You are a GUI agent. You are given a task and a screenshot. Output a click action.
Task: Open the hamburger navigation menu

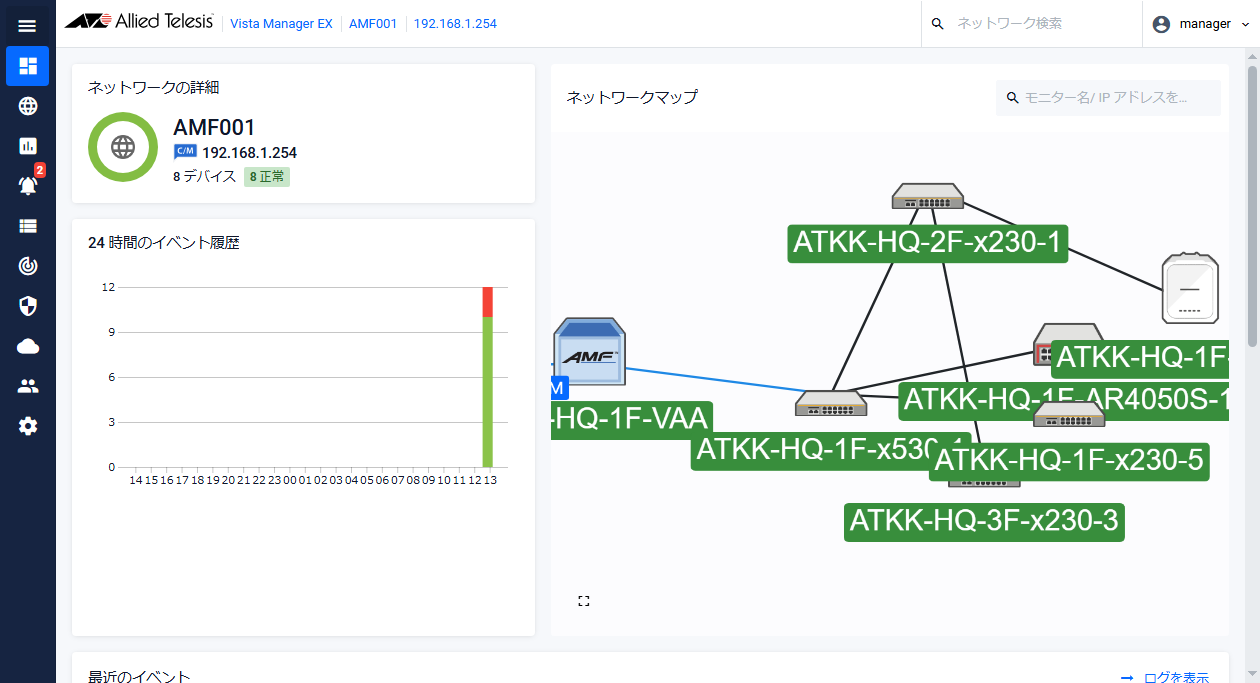(x=27, y=25)
